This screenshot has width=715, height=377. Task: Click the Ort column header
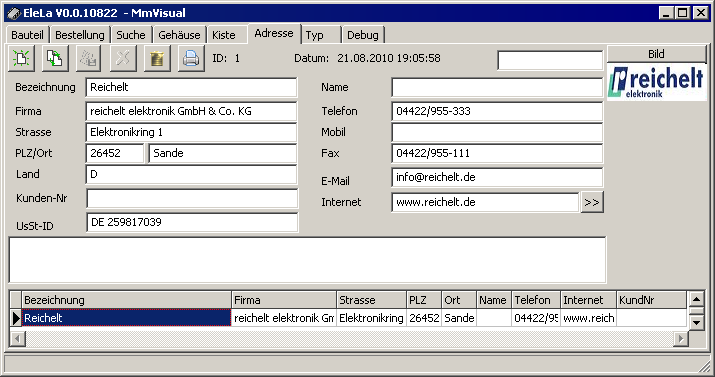click(459, 300)
